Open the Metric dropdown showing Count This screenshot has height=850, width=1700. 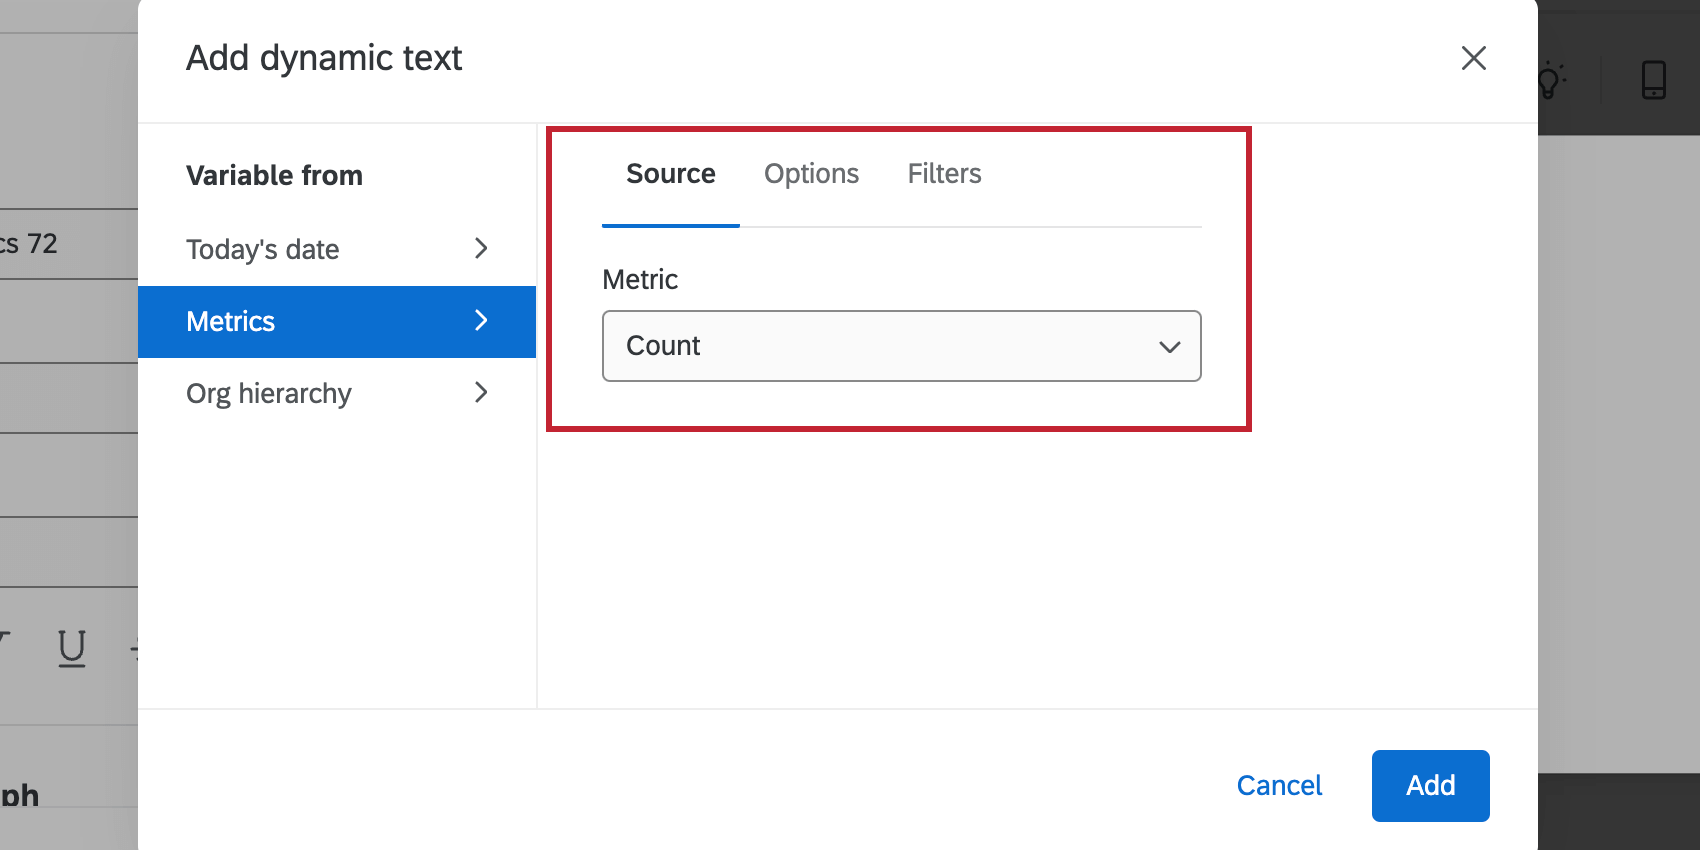900,346
